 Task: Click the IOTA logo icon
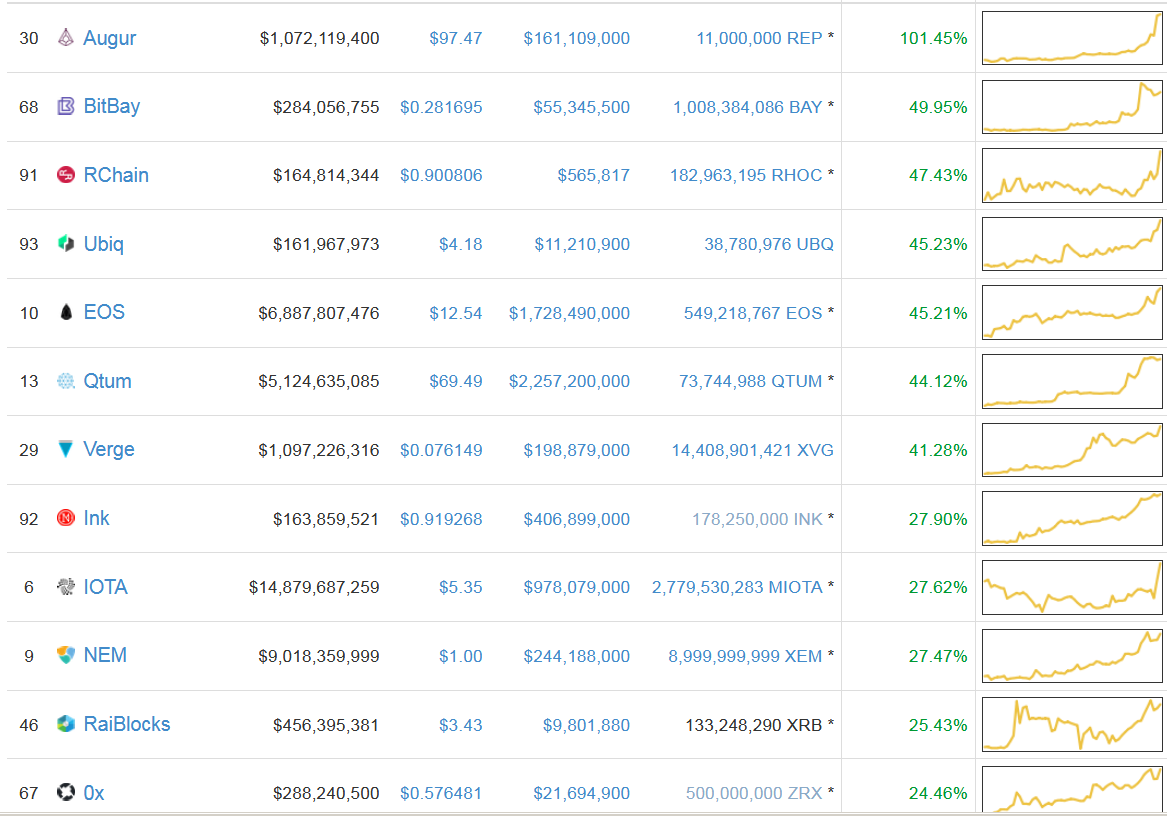[65, 587]
